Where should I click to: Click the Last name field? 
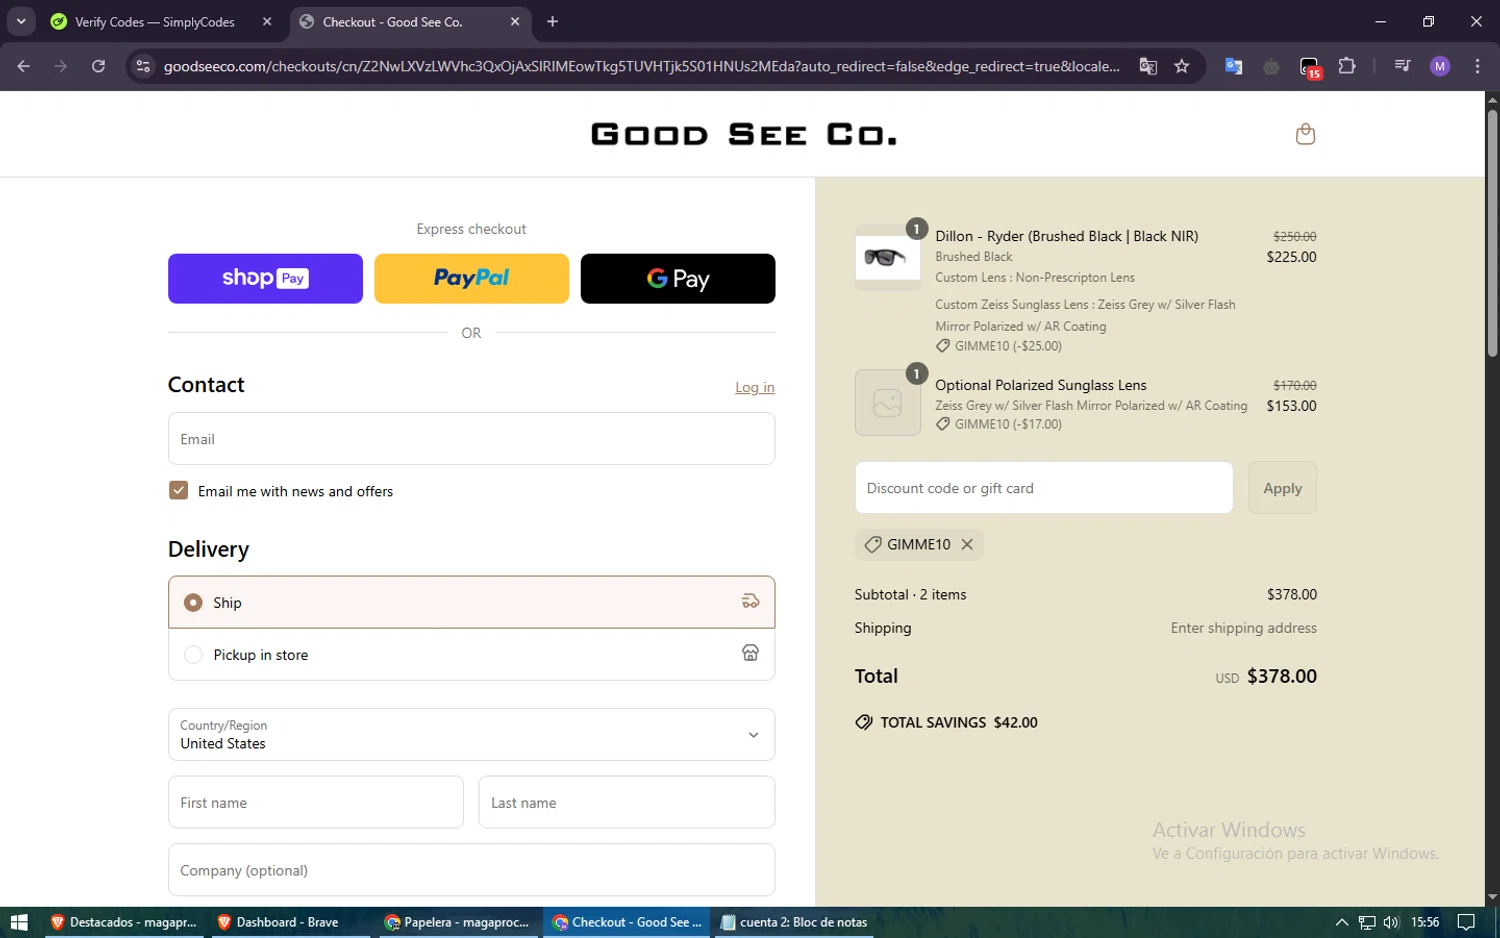tap(627, 802)
